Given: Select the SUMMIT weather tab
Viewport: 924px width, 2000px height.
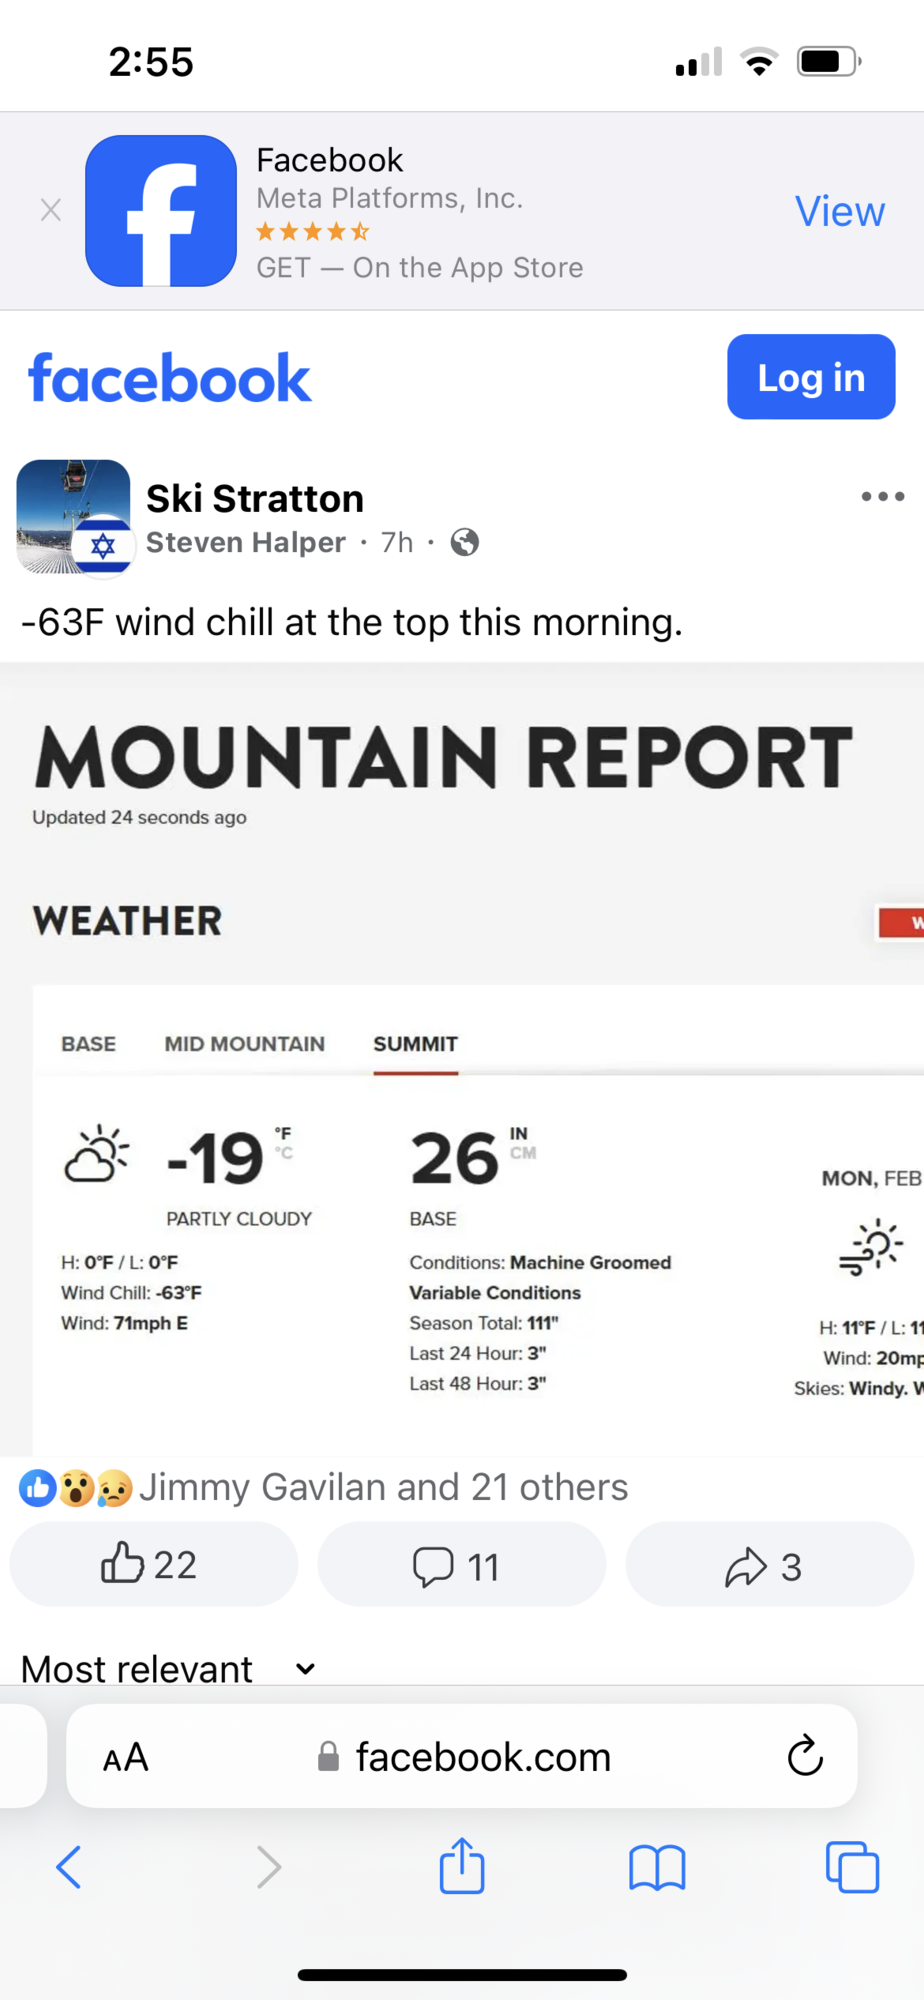Looking at the screenshot, I should point(416,1044).
